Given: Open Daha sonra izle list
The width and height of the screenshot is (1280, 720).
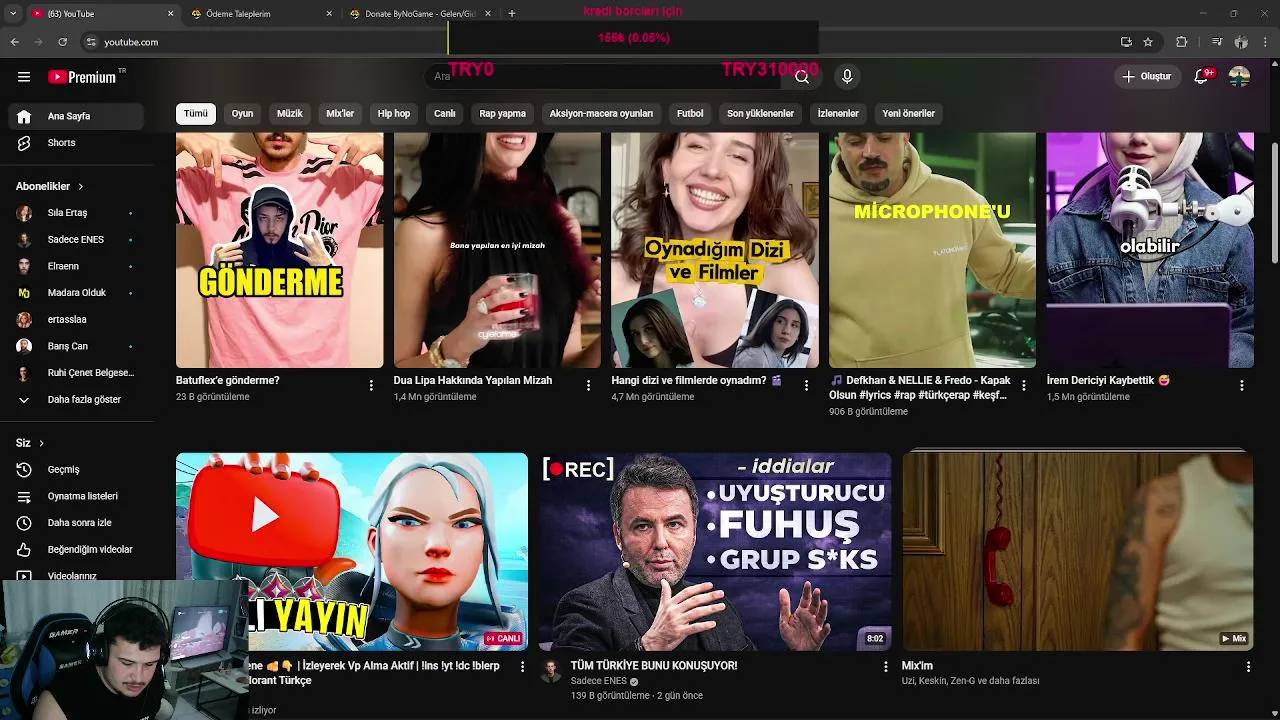Looking at the screenshot, I should [x=76, y=523].
